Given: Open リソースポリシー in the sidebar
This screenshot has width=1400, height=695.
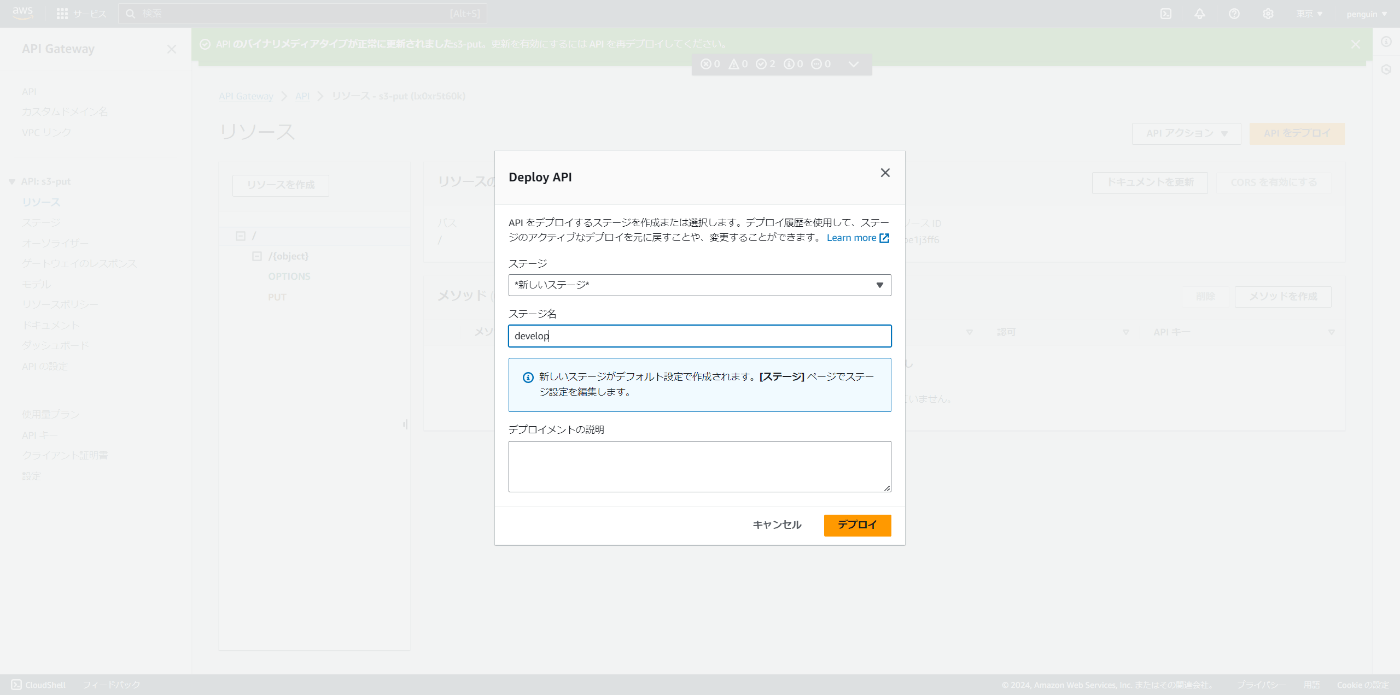Looking at the screenshot, I should coord(60,305).
